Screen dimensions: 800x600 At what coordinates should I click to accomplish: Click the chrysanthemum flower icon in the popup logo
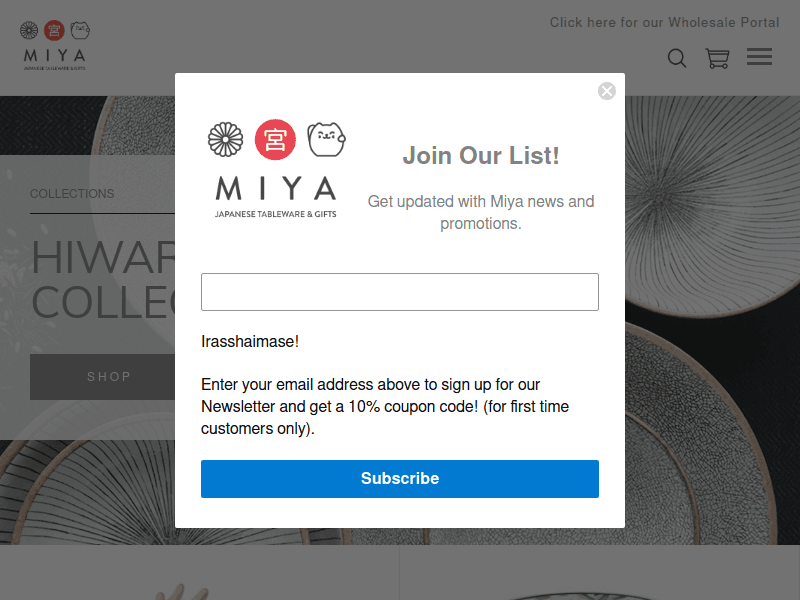point(226,140)
